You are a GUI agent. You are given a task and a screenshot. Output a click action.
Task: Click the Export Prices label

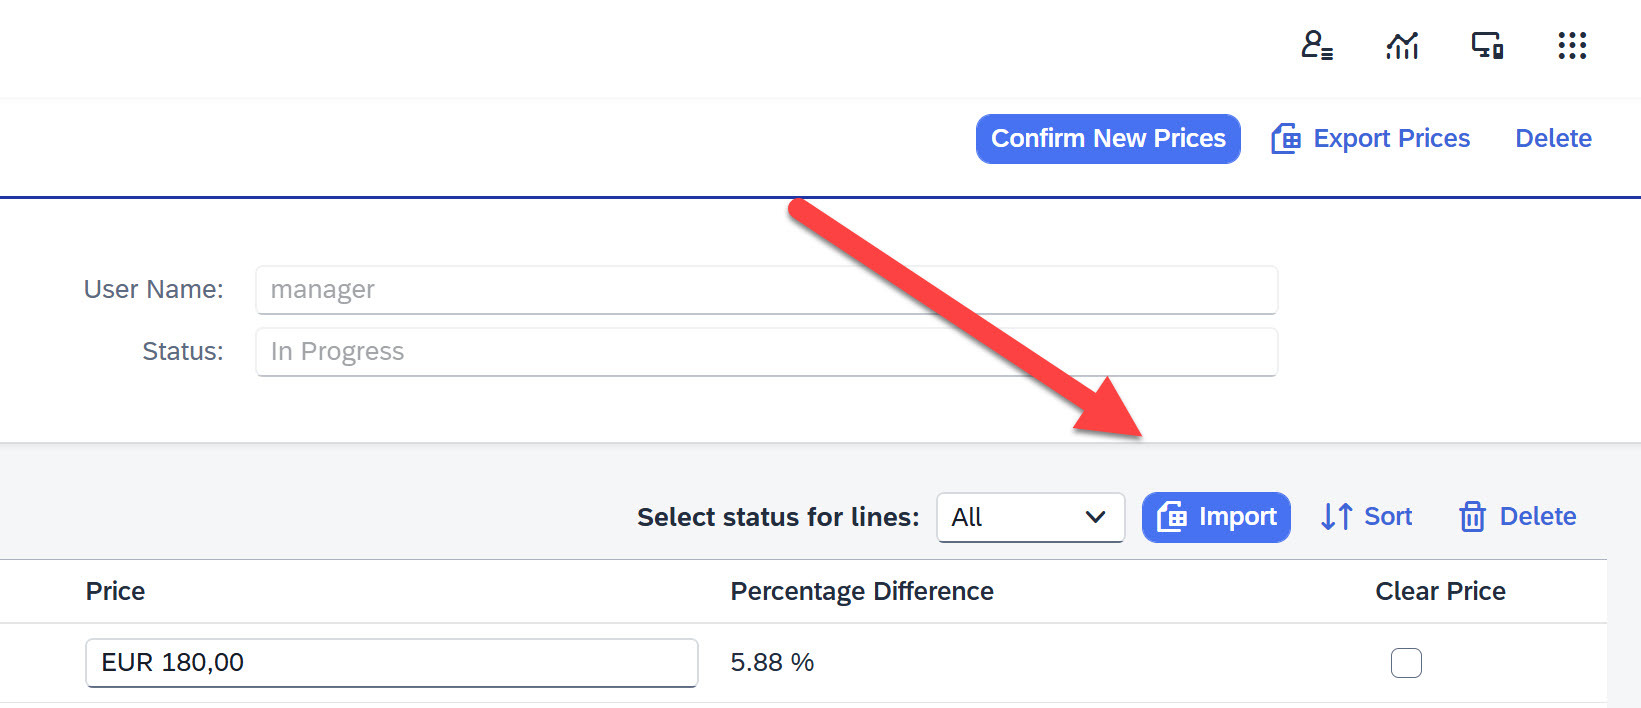point(1391,138)
